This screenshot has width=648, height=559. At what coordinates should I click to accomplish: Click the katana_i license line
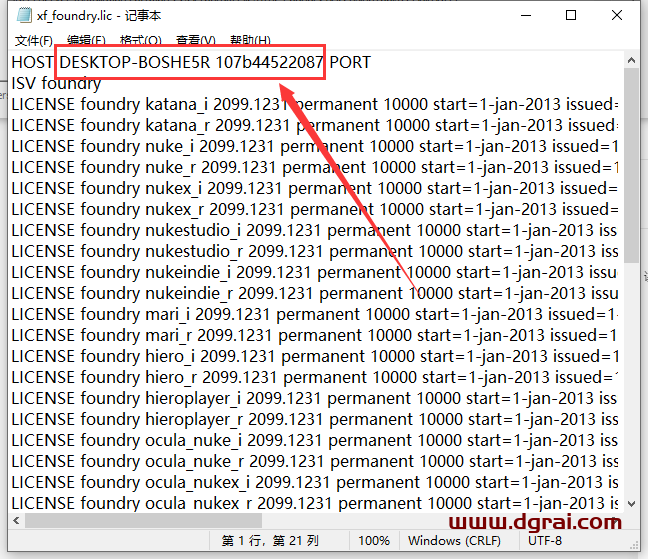click(315, 105)
